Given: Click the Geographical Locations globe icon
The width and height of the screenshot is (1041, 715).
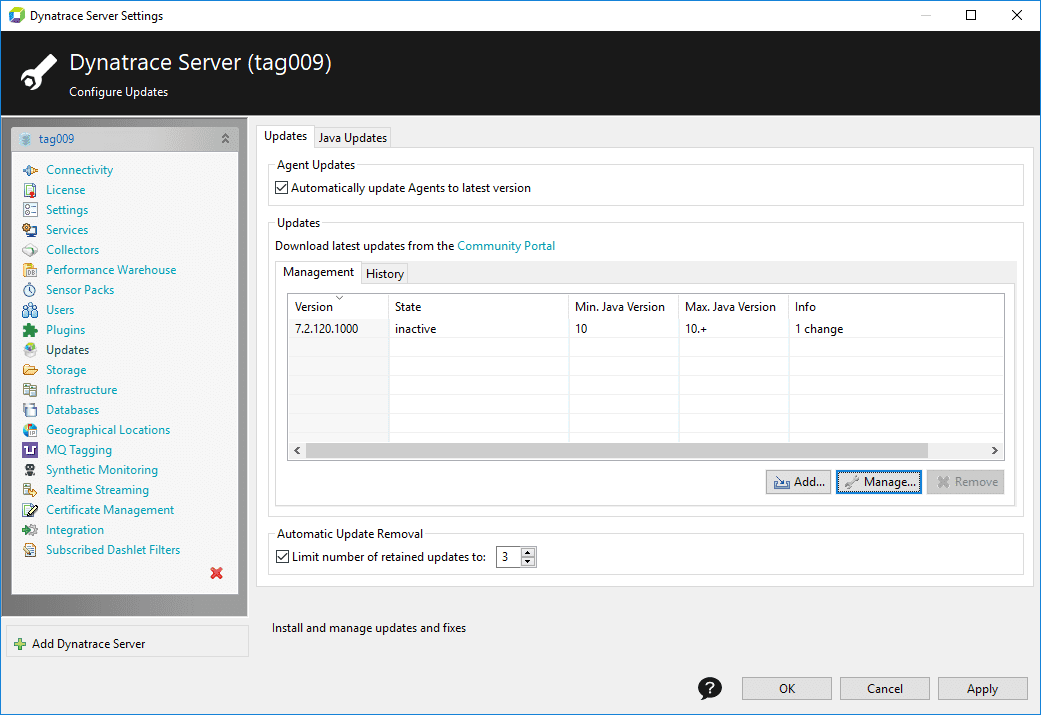Looking at the screenshot, I should (30, 430).
